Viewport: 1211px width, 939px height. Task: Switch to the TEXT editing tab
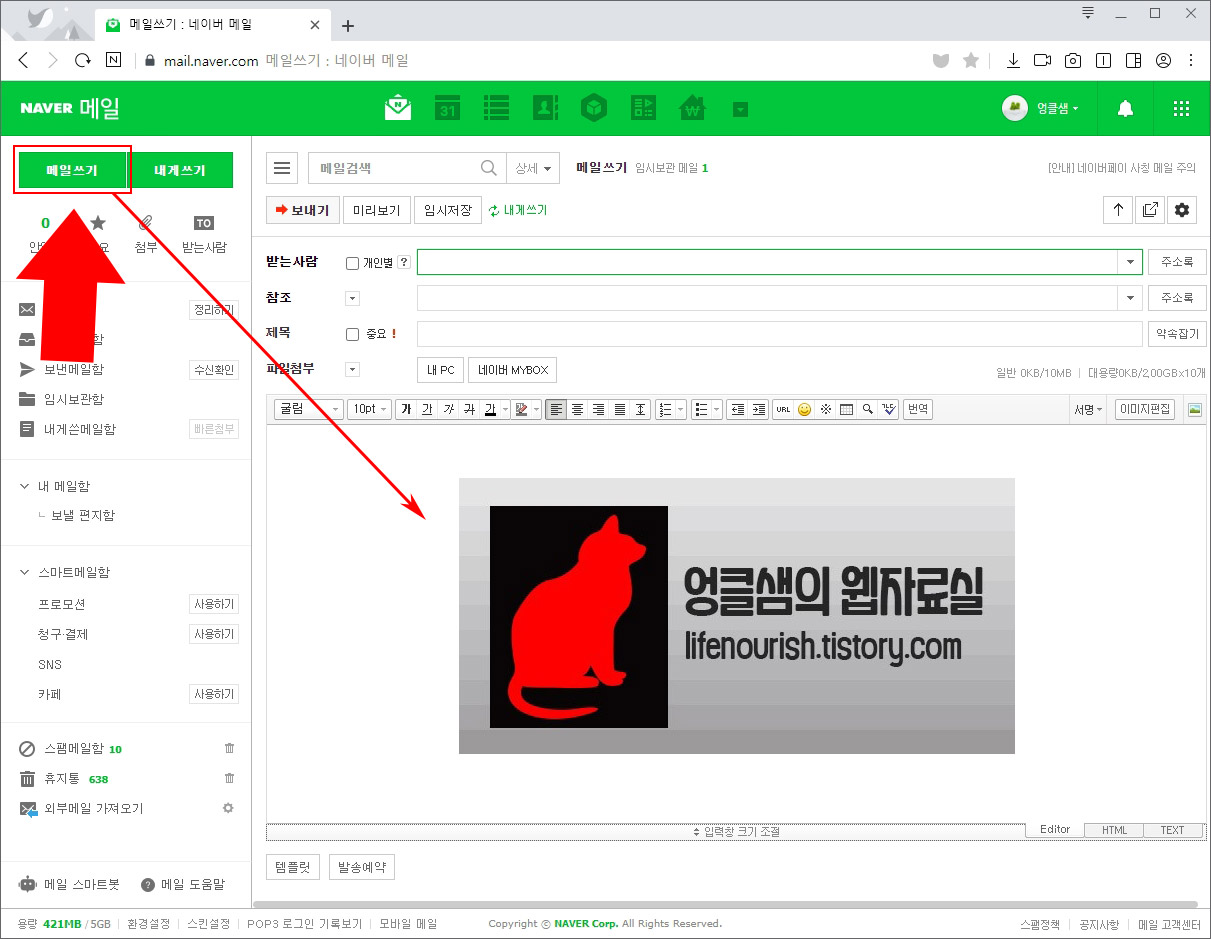[1171, 829]
